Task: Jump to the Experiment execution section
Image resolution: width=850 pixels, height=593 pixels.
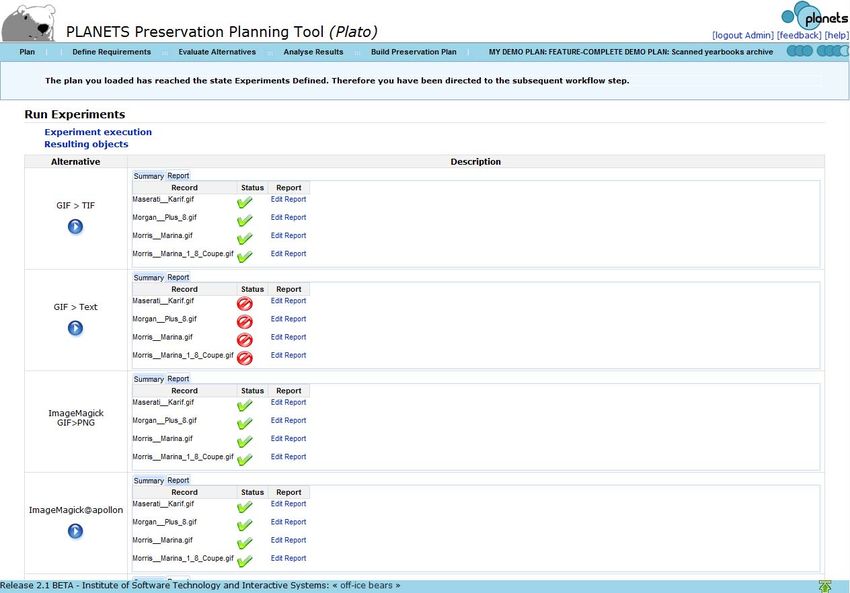Action: point(98,132)
